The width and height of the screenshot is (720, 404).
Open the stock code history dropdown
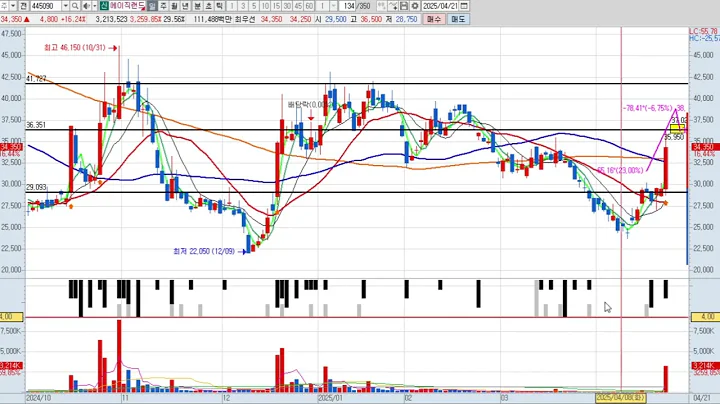(x=65, y=6)
